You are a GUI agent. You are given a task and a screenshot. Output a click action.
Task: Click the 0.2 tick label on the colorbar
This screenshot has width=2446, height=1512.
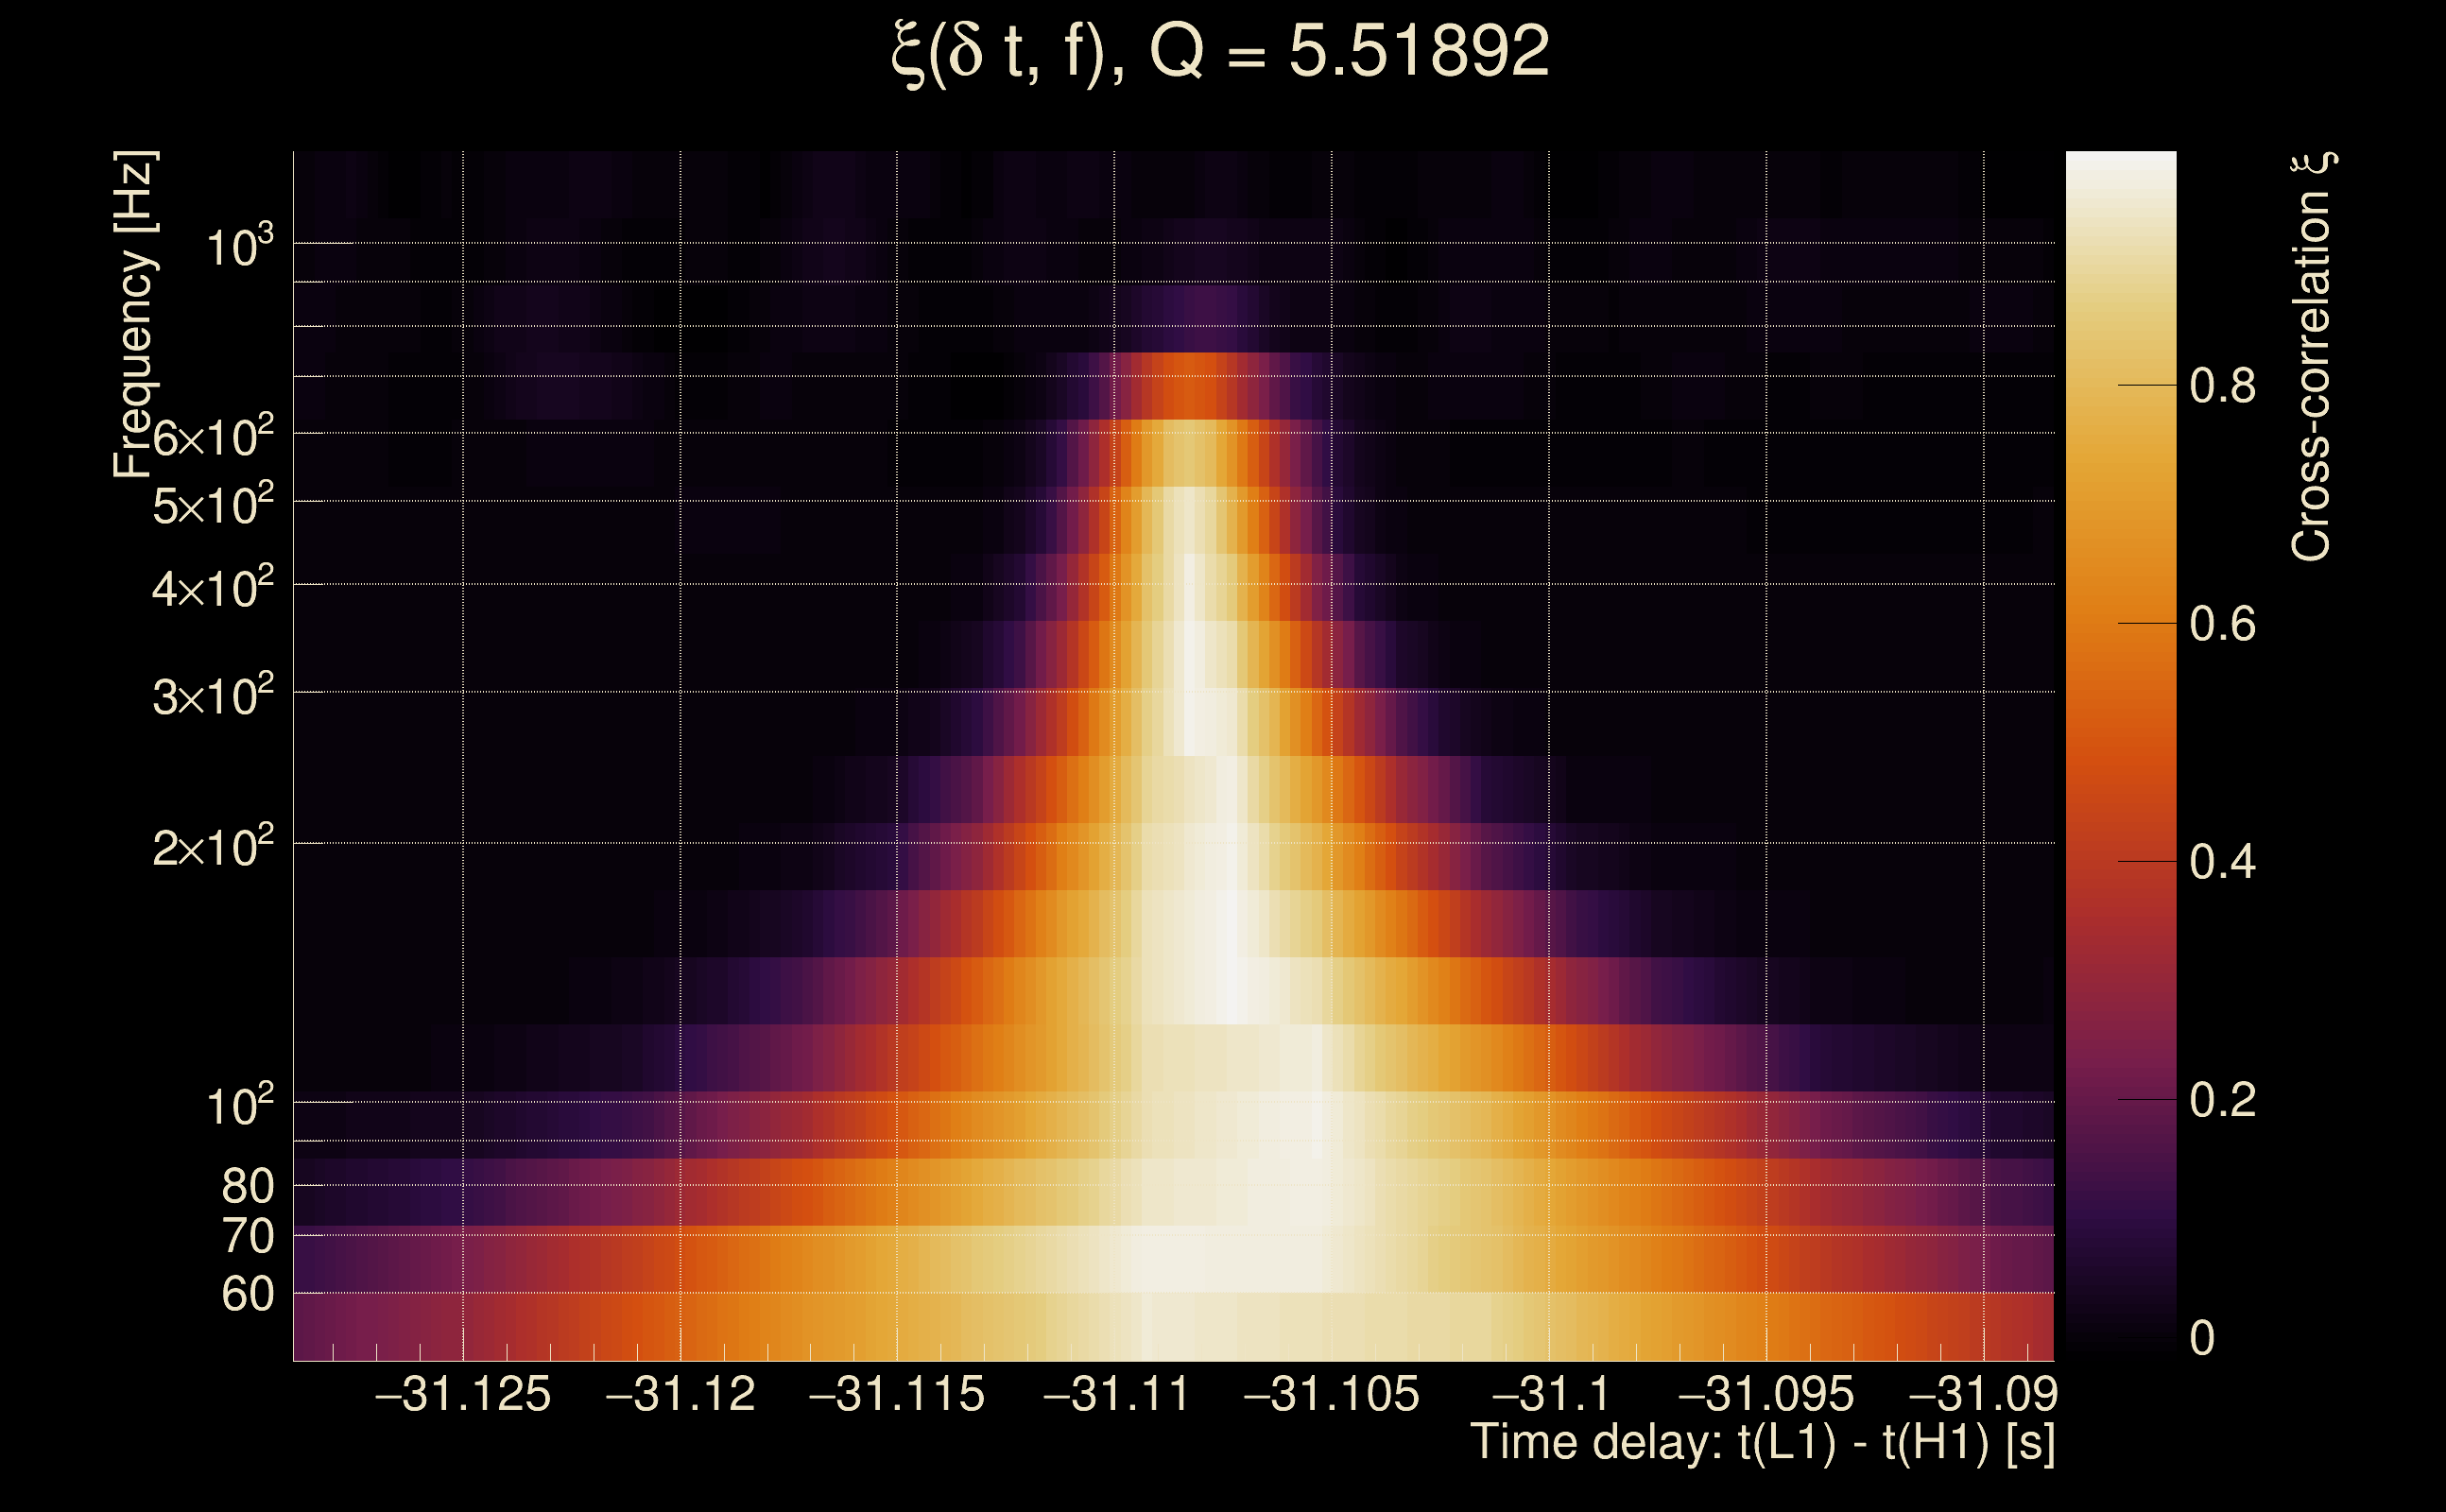tap(2222, 1101)
